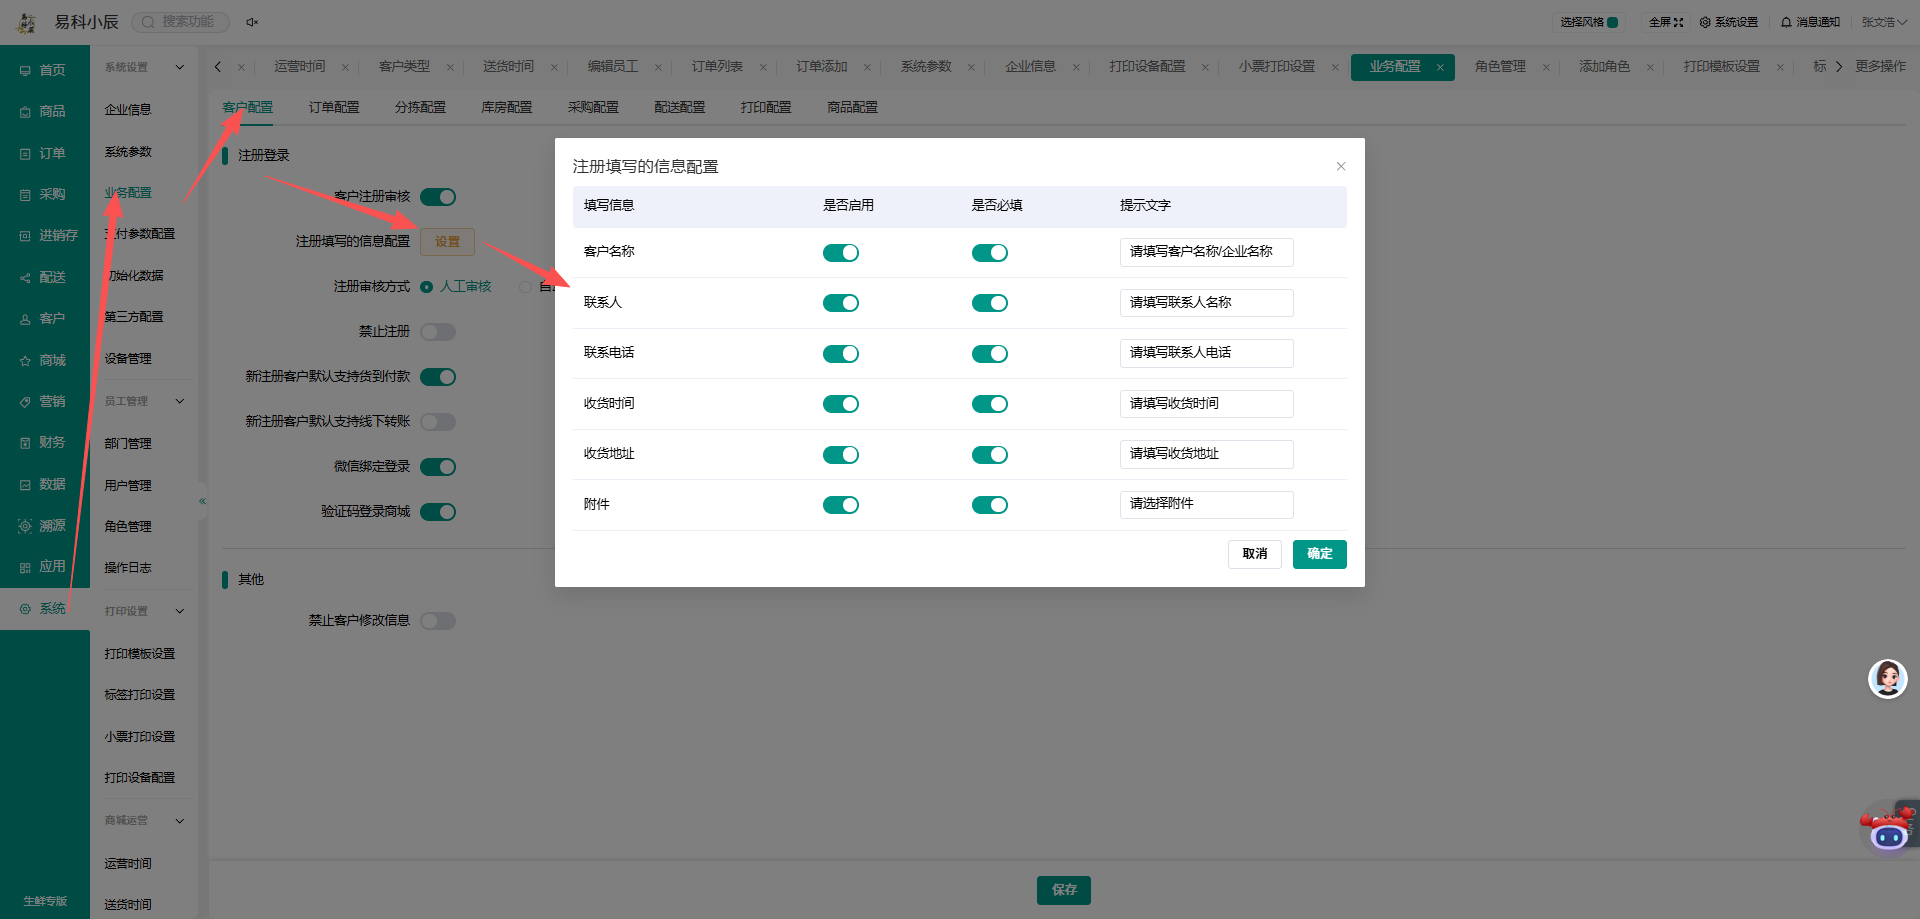Screen dimensions: 1920x919
Task: Click the 取消 button in dialog
Action: 1255,554
